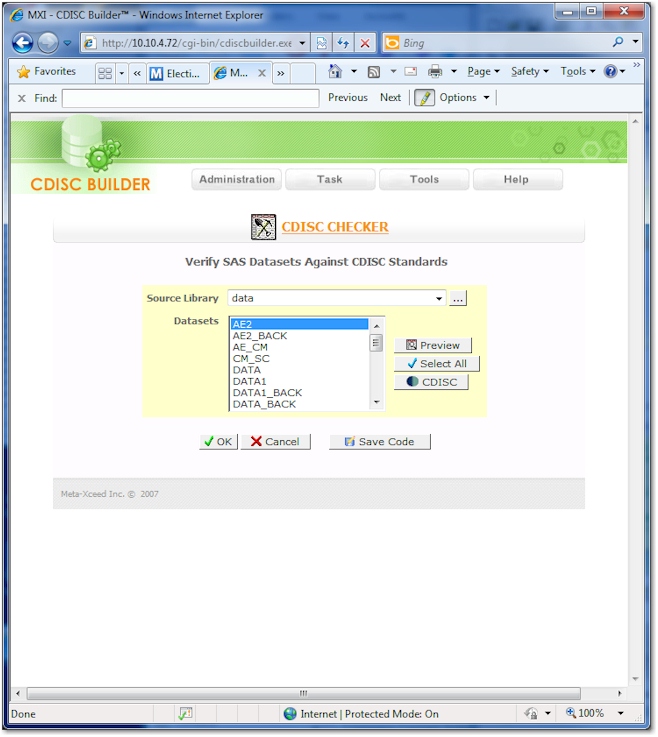Viewport: 658px width, 737px height.
Task: Open the Print options dropdown arrow
Action: coord(454,71)
